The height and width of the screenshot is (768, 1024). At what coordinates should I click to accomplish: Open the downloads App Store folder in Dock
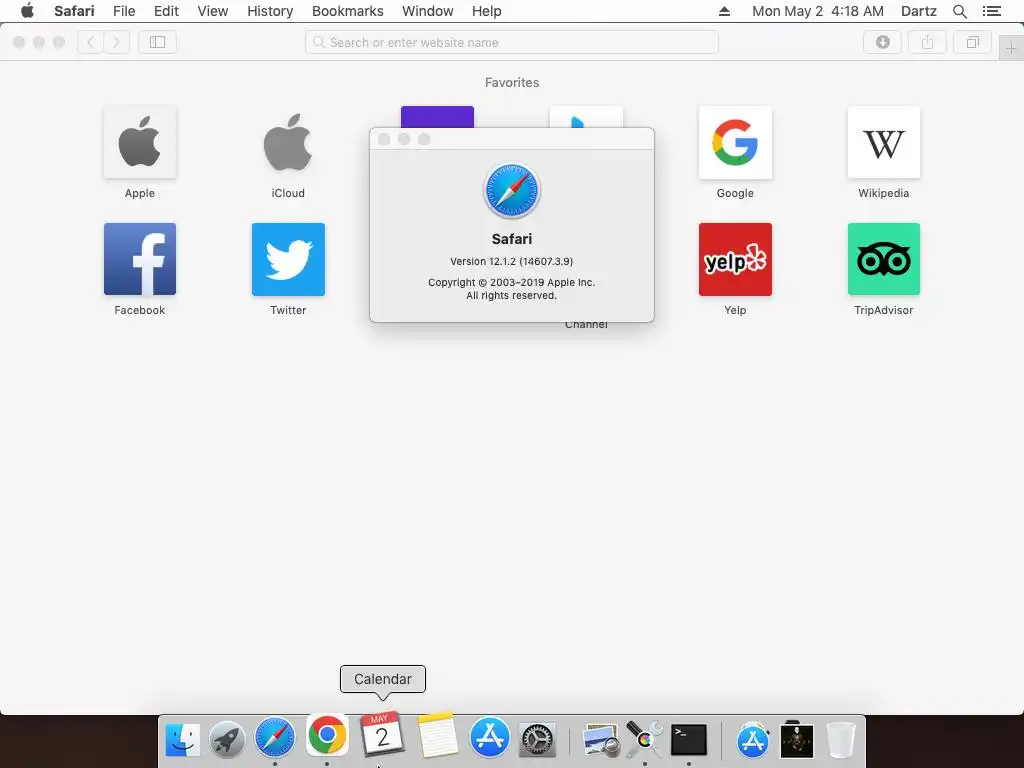tap(753, 741)
